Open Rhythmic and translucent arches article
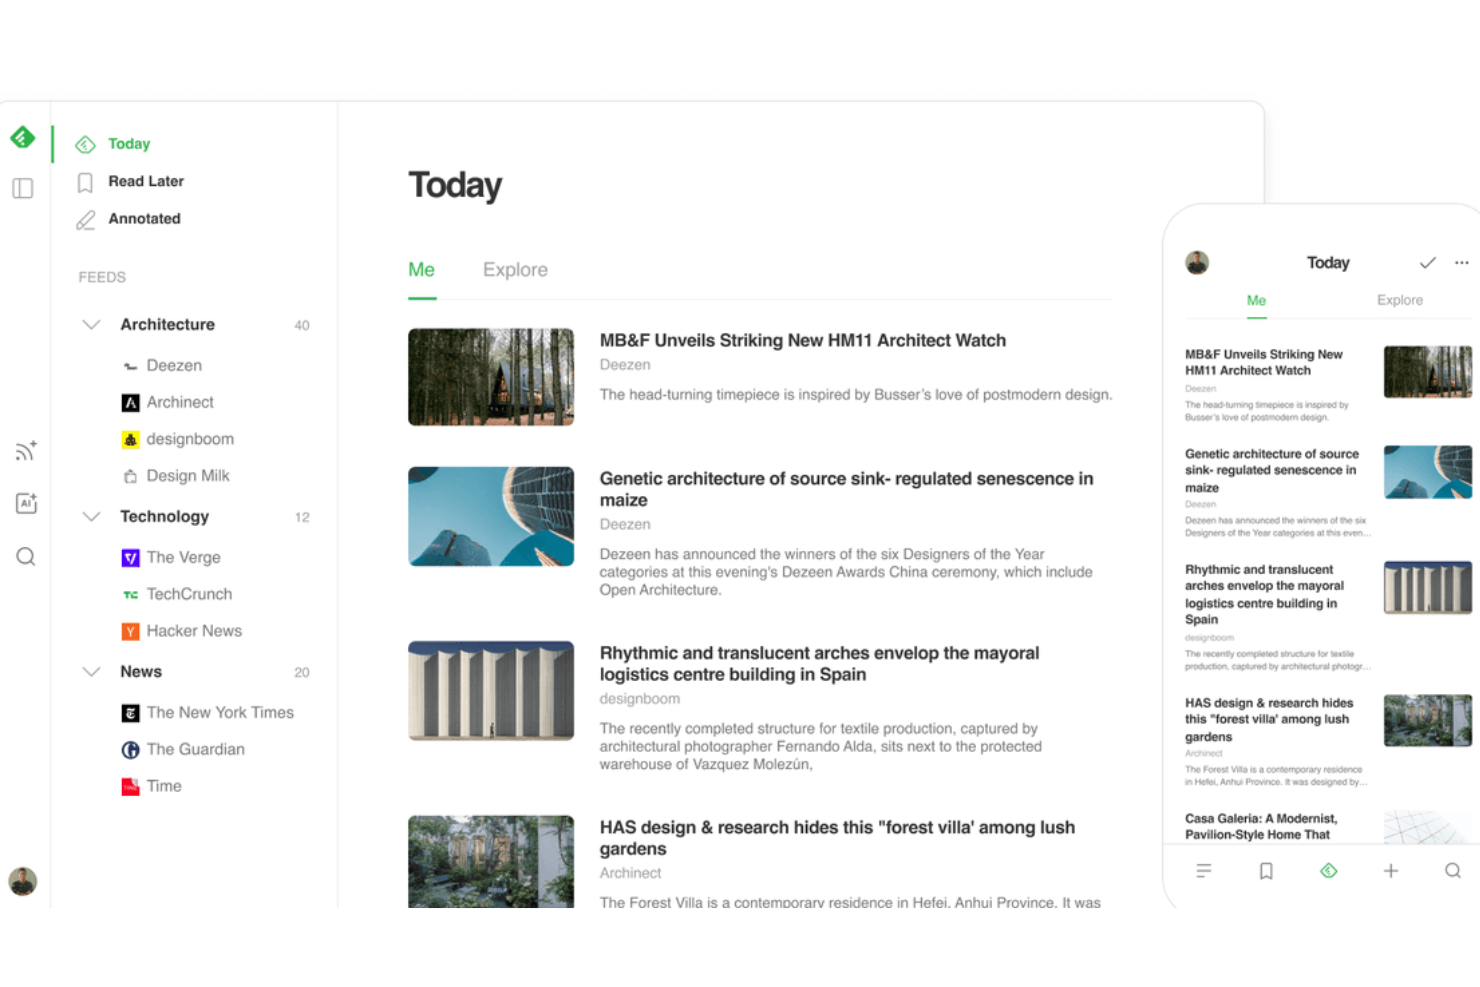This screenshot has height=987, width=1480. click(x=819, y=664)
